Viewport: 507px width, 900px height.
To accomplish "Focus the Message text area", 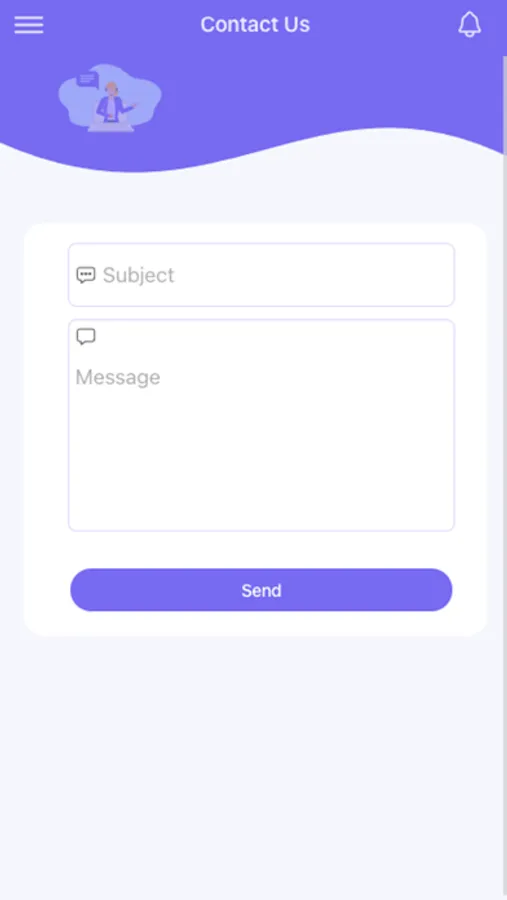I will coord(261,425).
